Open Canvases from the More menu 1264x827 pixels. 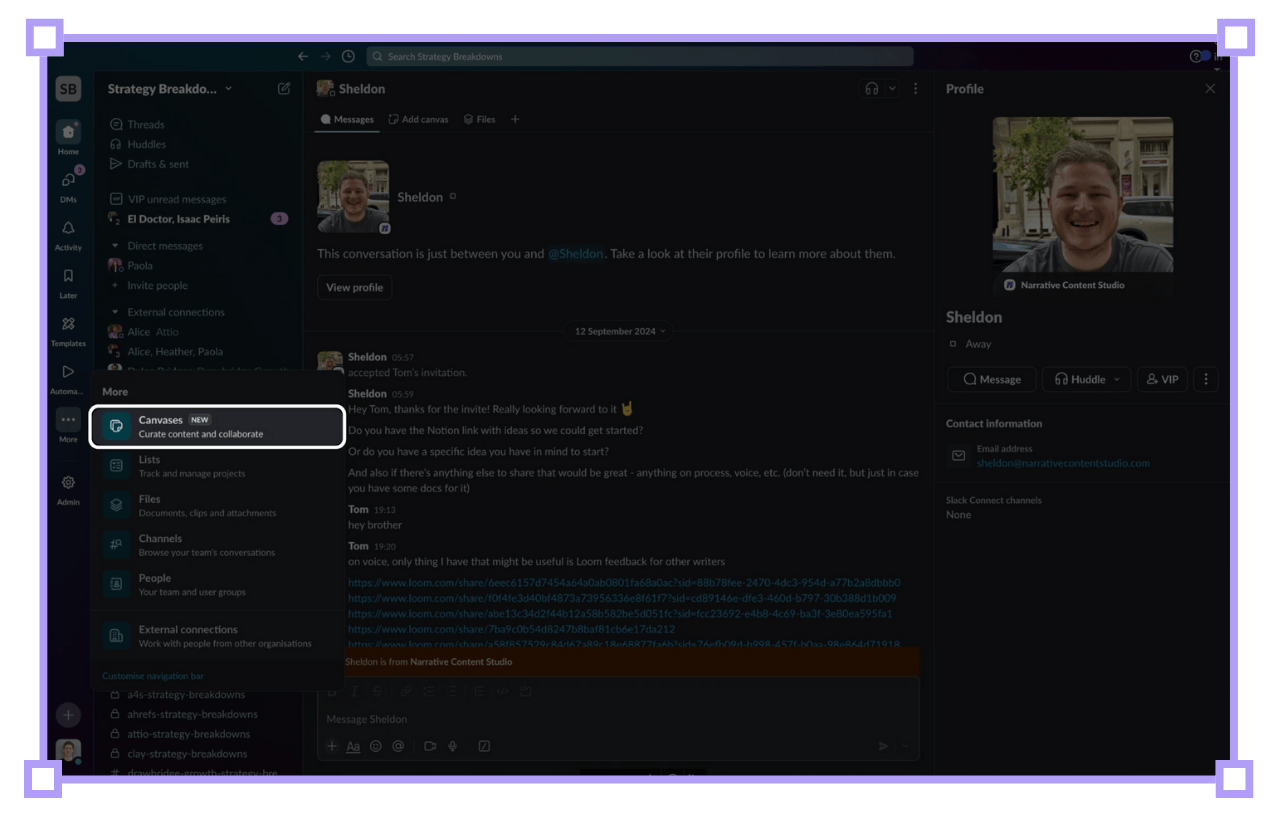217,426
